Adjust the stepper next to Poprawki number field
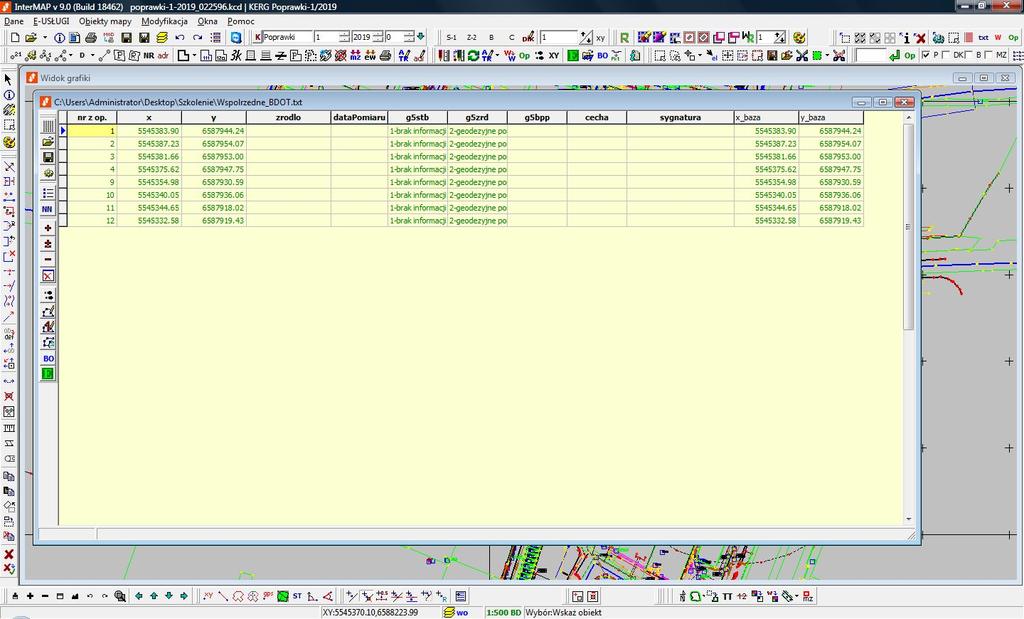The image size is (1024, 619). click(344, 37)
